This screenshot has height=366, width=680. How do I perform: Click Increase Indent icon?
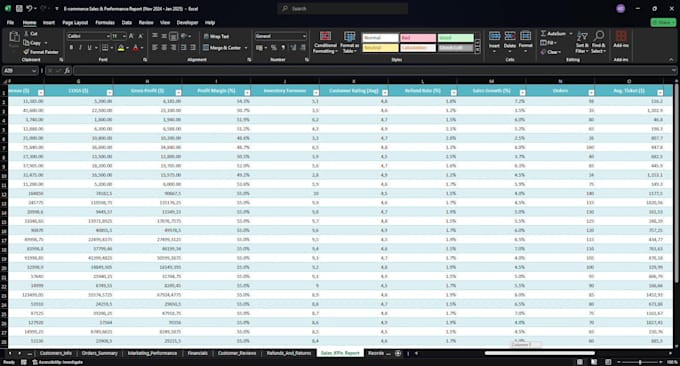click(193, 48)
